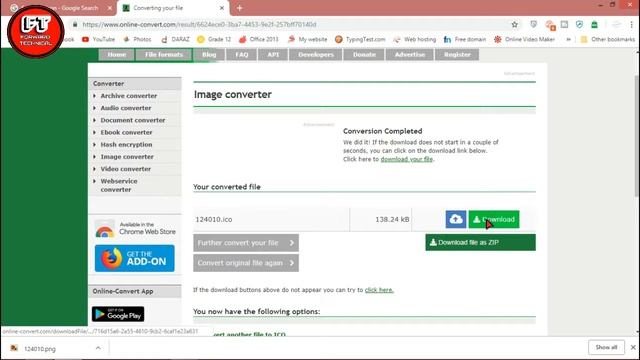Image resolution: width=640 pixels, height=360 pixels.
Task: Expand Hash encryption in sidebar
Action: point(126,145)
